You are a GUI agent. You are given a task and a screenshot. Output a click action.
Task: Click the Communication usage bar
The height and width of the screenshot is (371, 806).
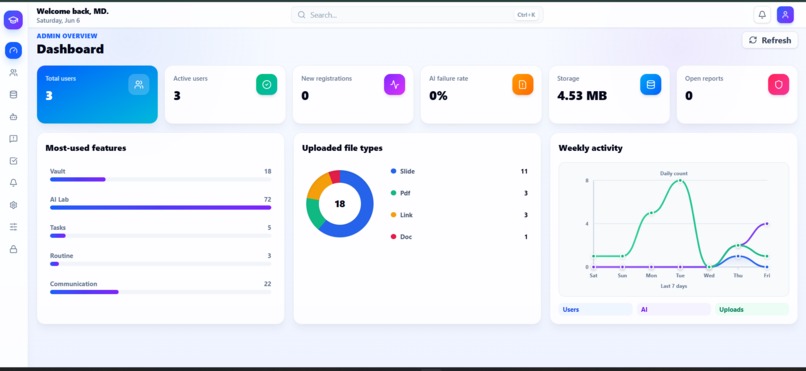pyautogui.click(x=160, y=292)
